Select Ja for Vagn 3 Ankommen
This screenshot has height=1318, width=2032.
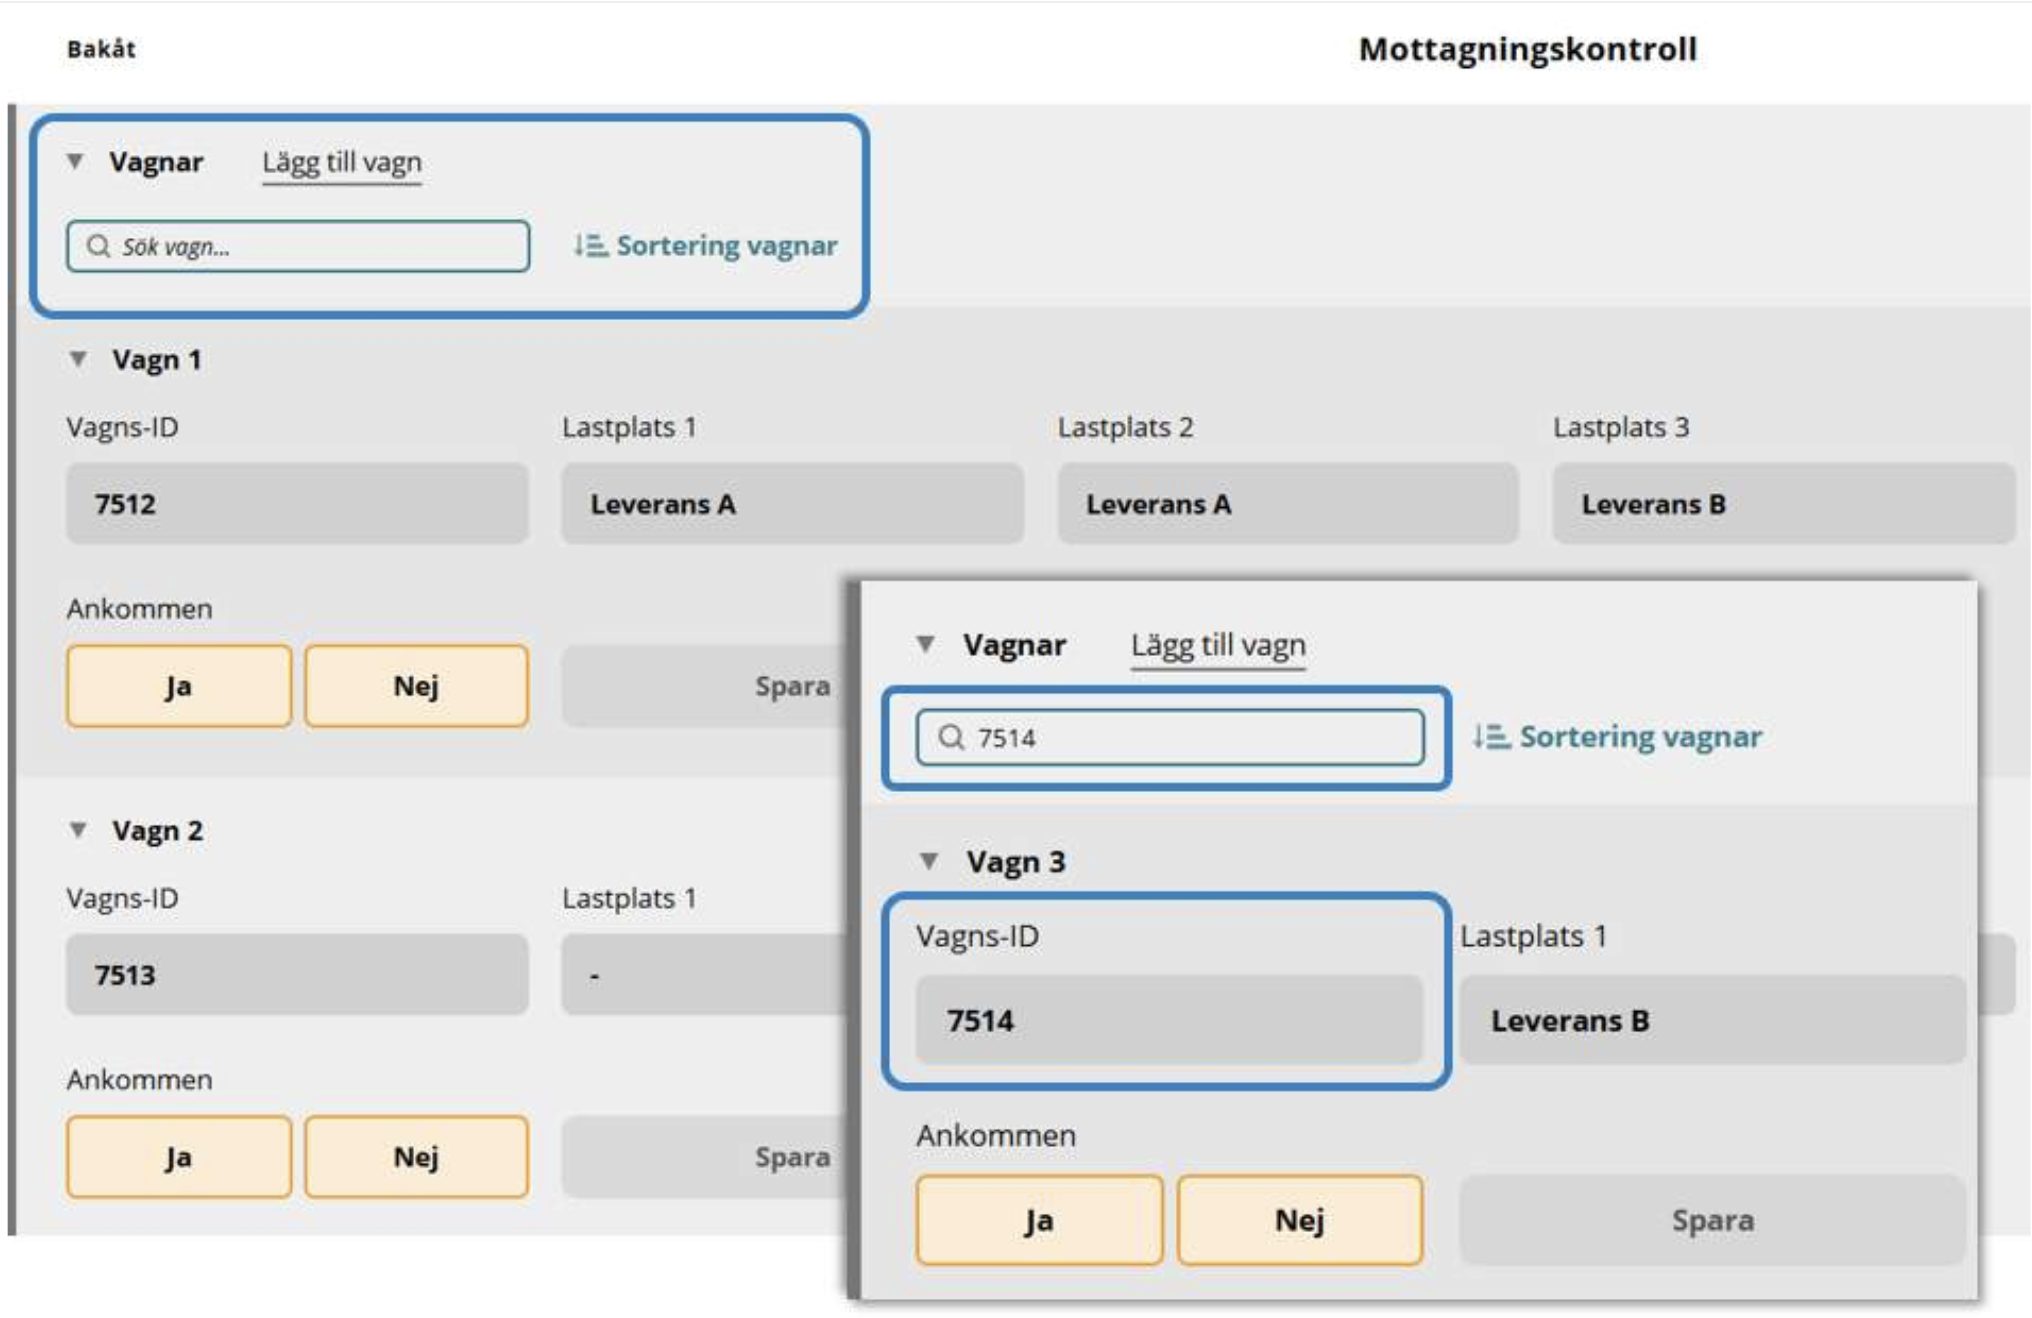(x=1039, y=1220)
